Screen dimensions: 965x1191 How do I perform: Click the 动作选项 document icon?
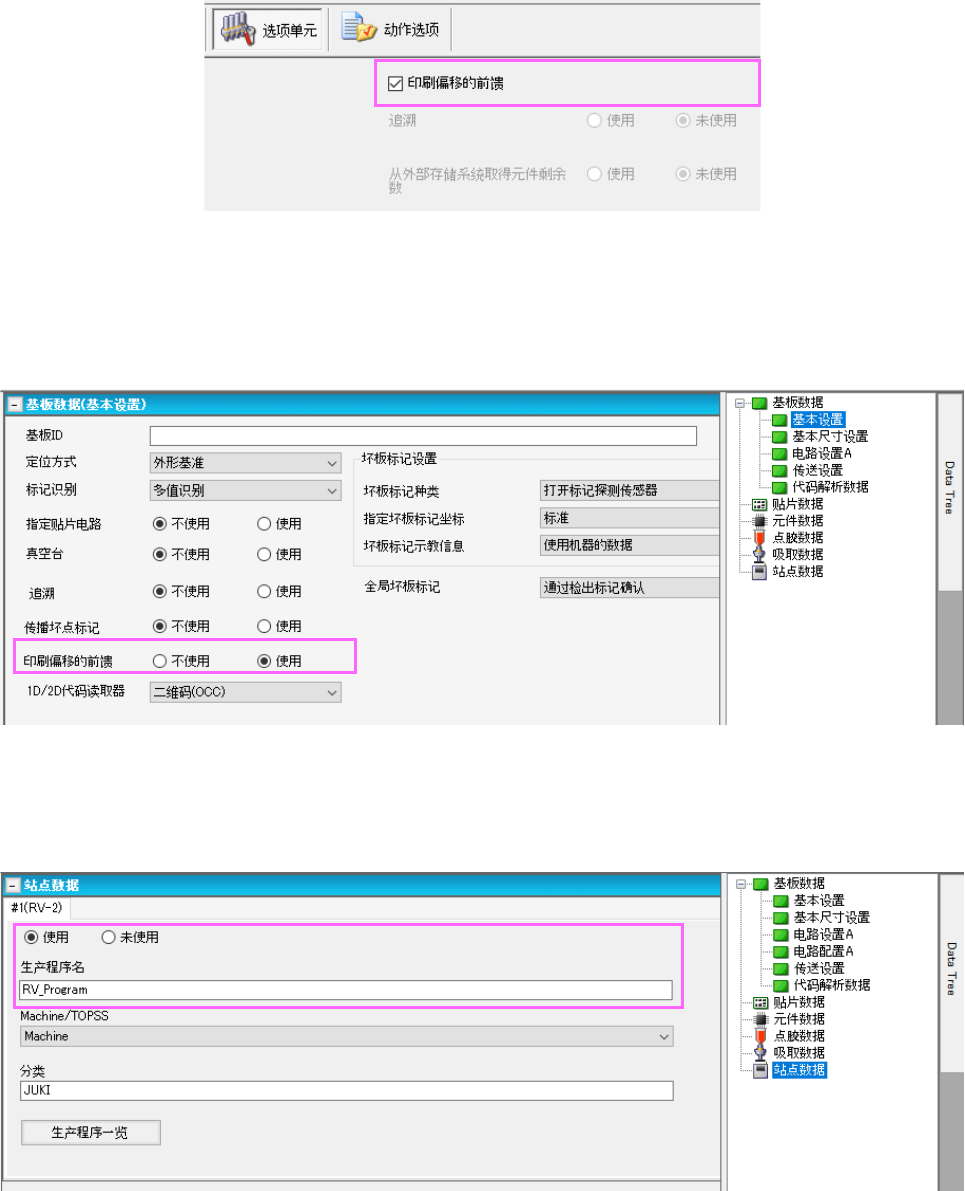pyautogui.click(x=359, y=28)
